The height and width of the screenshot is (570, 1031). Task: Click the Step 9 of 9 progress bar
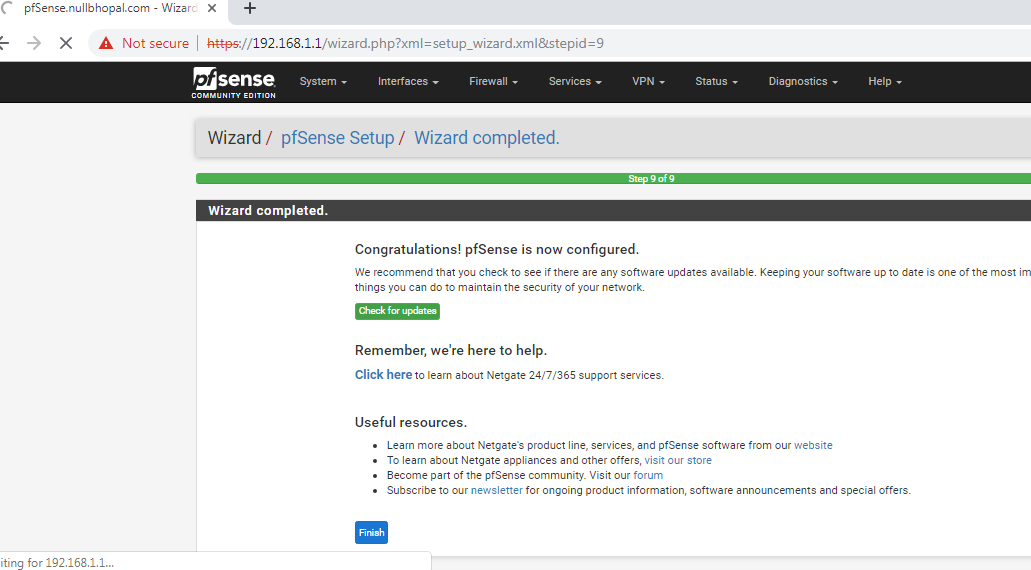click(613, 179)
